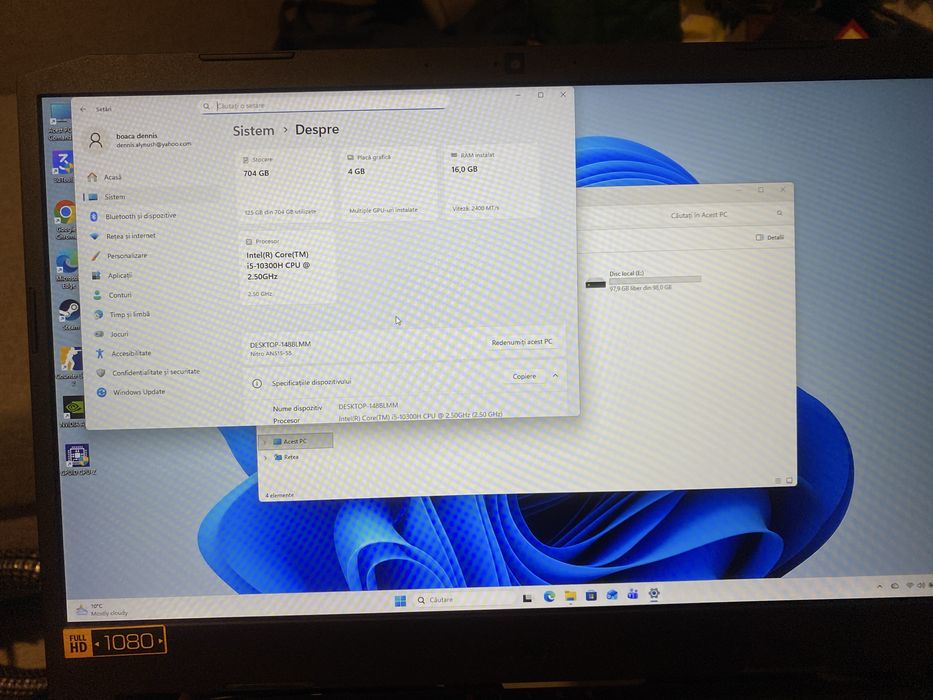Click the OneDrive cloud tray icon
The height and width of the screenshot is (700, 933).
(x=894, y=586)
